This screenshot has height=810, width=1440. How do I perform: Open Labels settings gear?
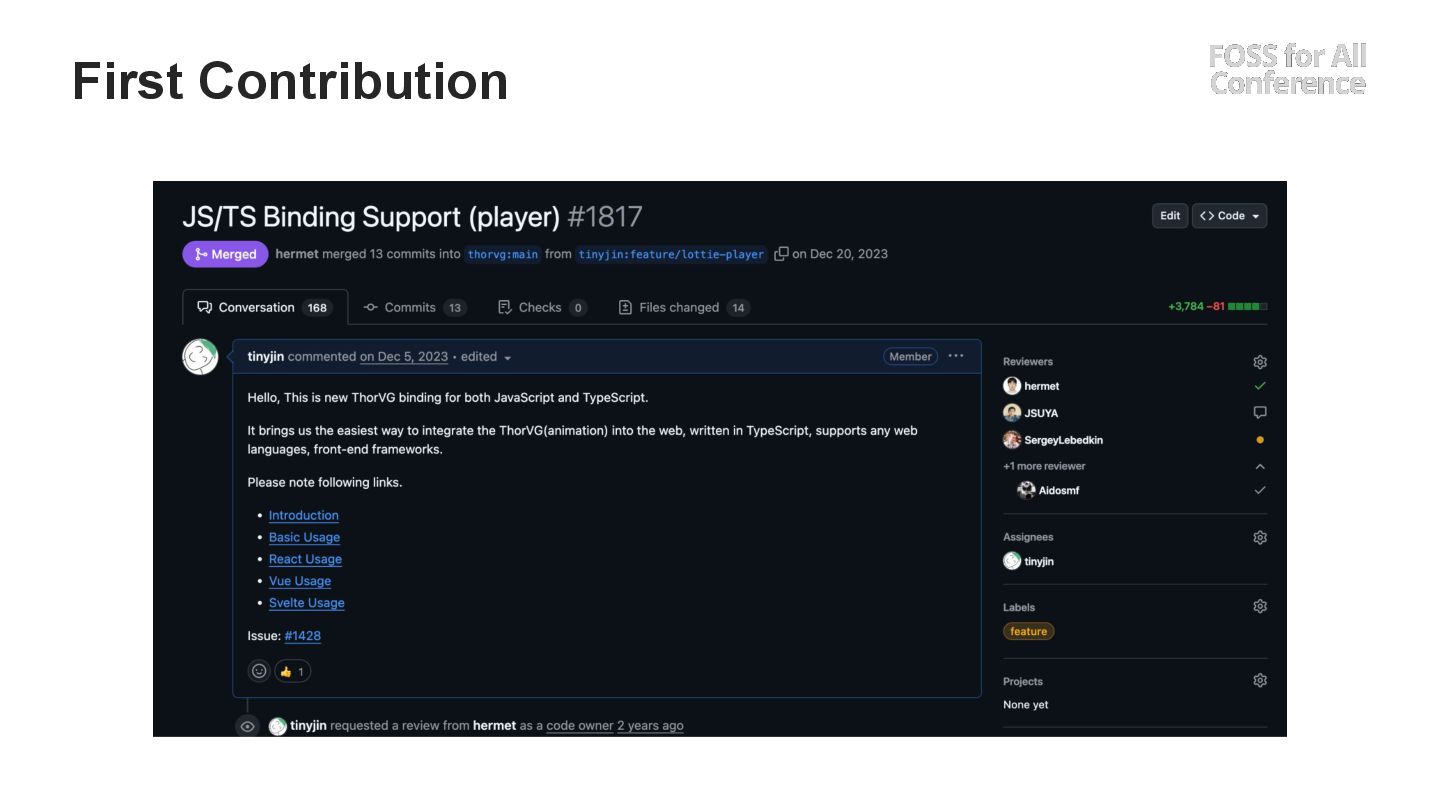click(x=1260, y=606)
